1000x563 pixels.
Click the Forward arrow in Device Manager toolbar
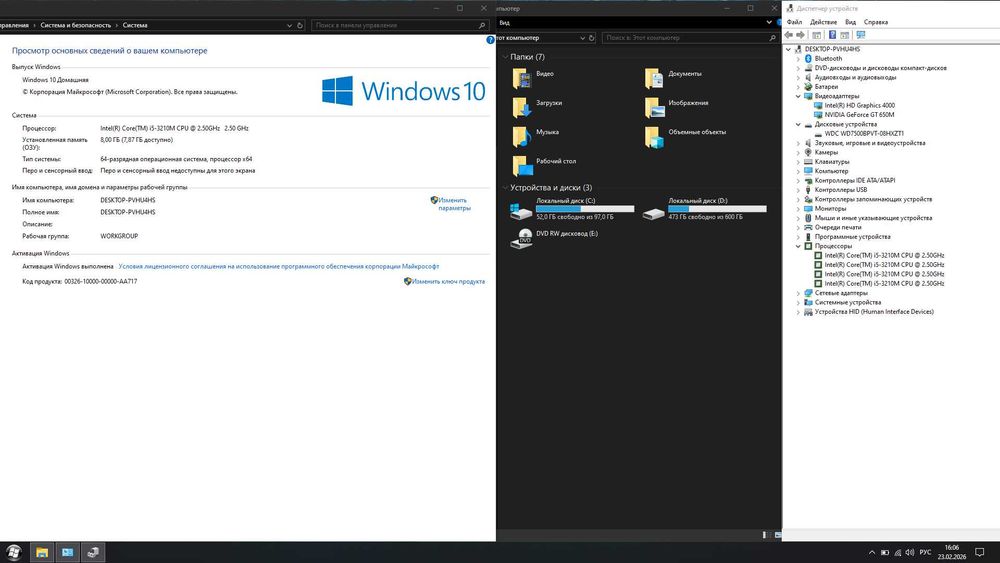click(x=800, y=35)
